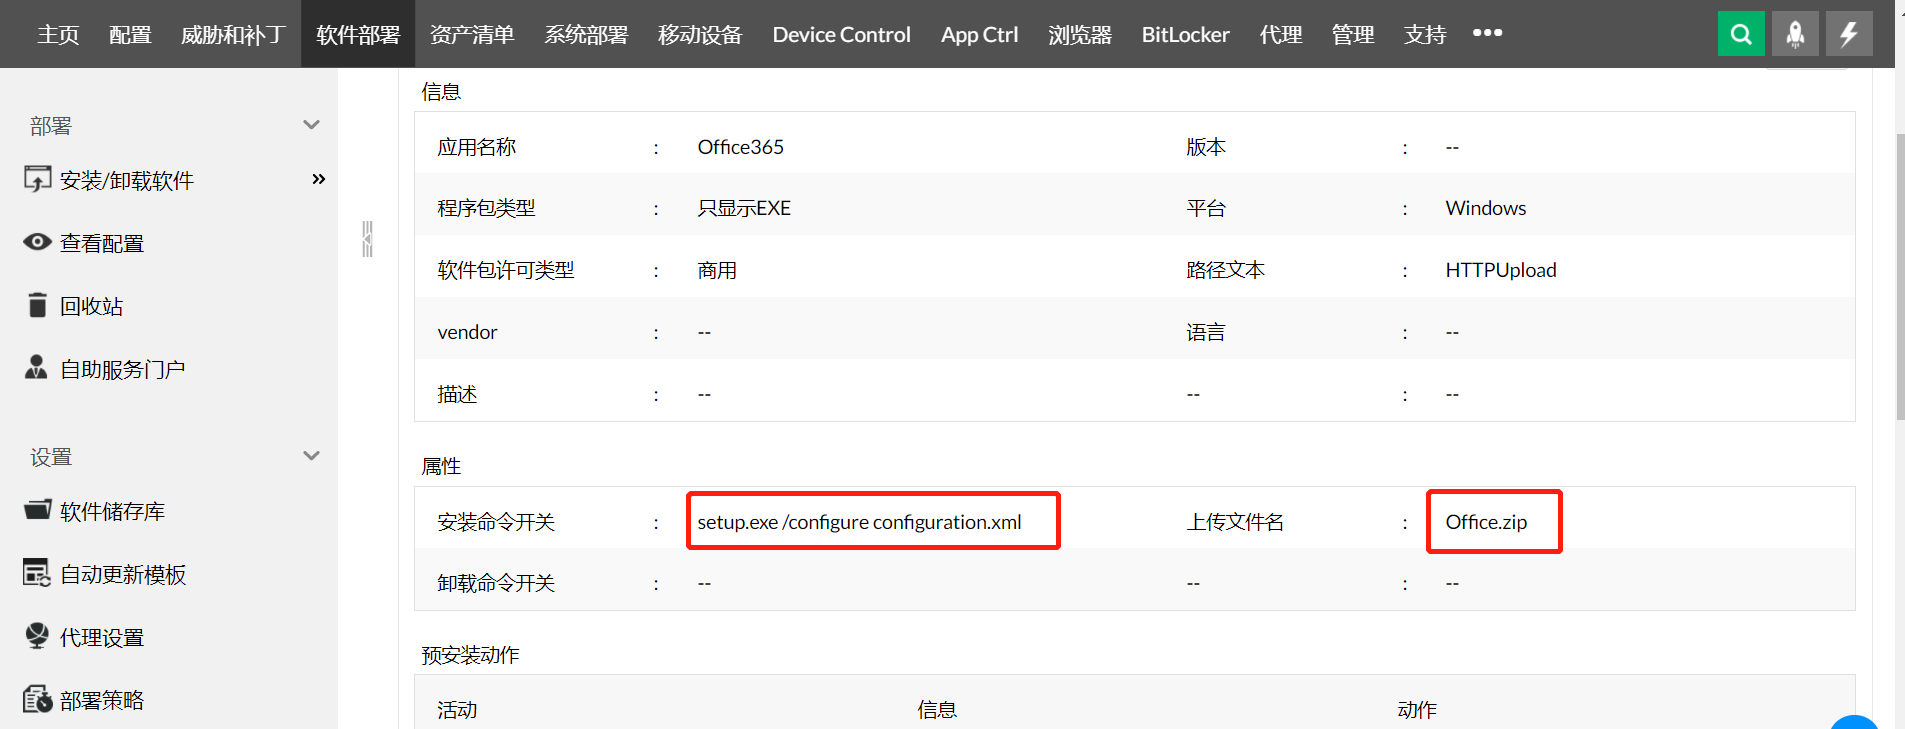Viewport: 1905px width, 729px height.
Task: Open the Device Control tab
Action: pyautogui.click(x=841, y=35)
